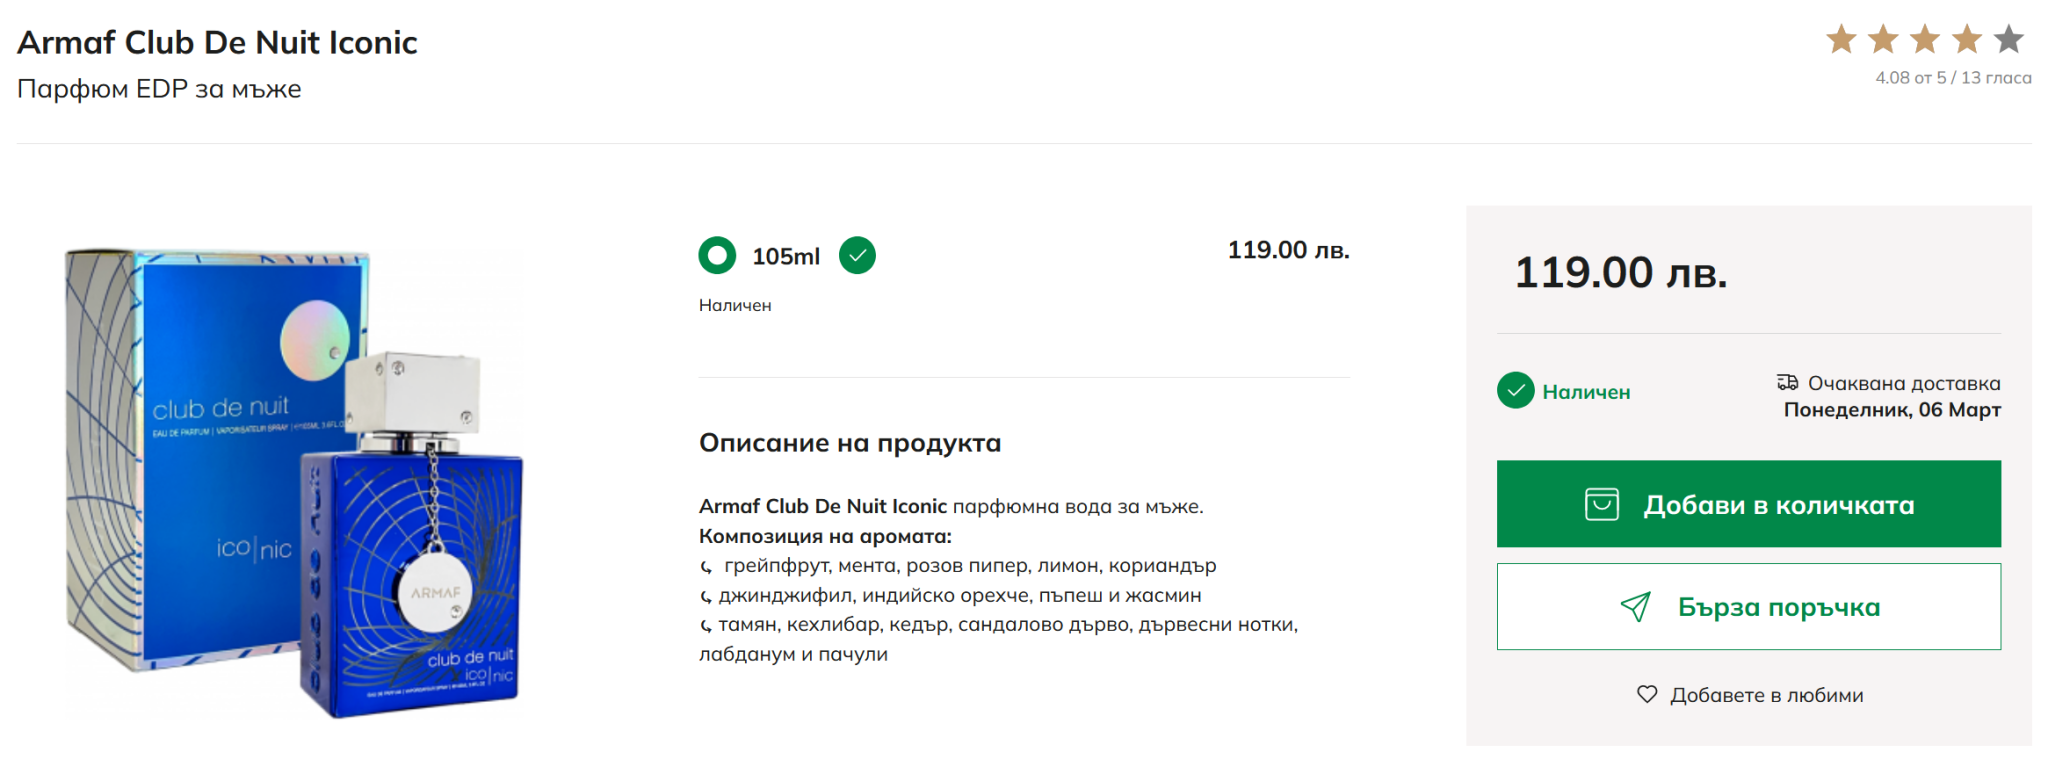Click the first gold rating star
This screenshot has width=2048, height=767.
pos(1841,40)
